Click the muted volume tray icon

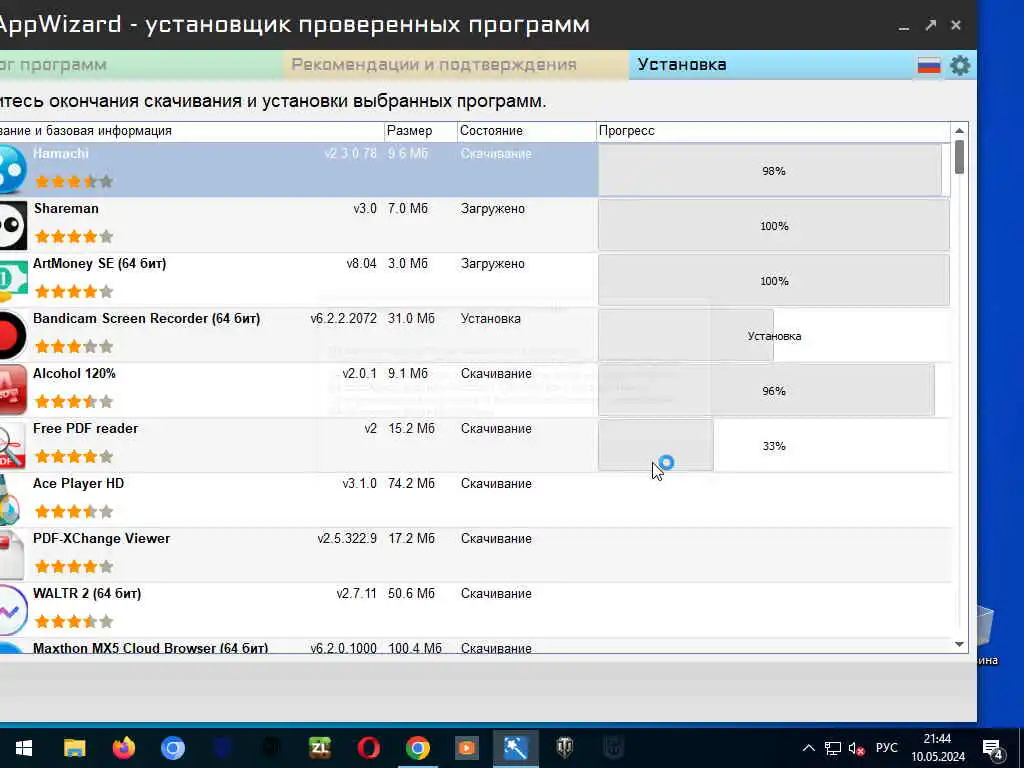[856, 748]
